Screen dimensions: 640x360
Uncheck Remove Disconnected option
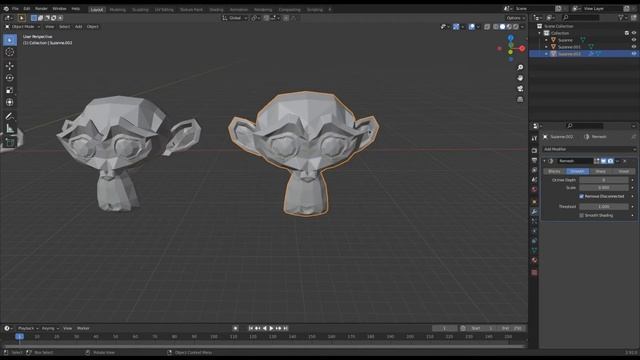[x=582, y=196]
